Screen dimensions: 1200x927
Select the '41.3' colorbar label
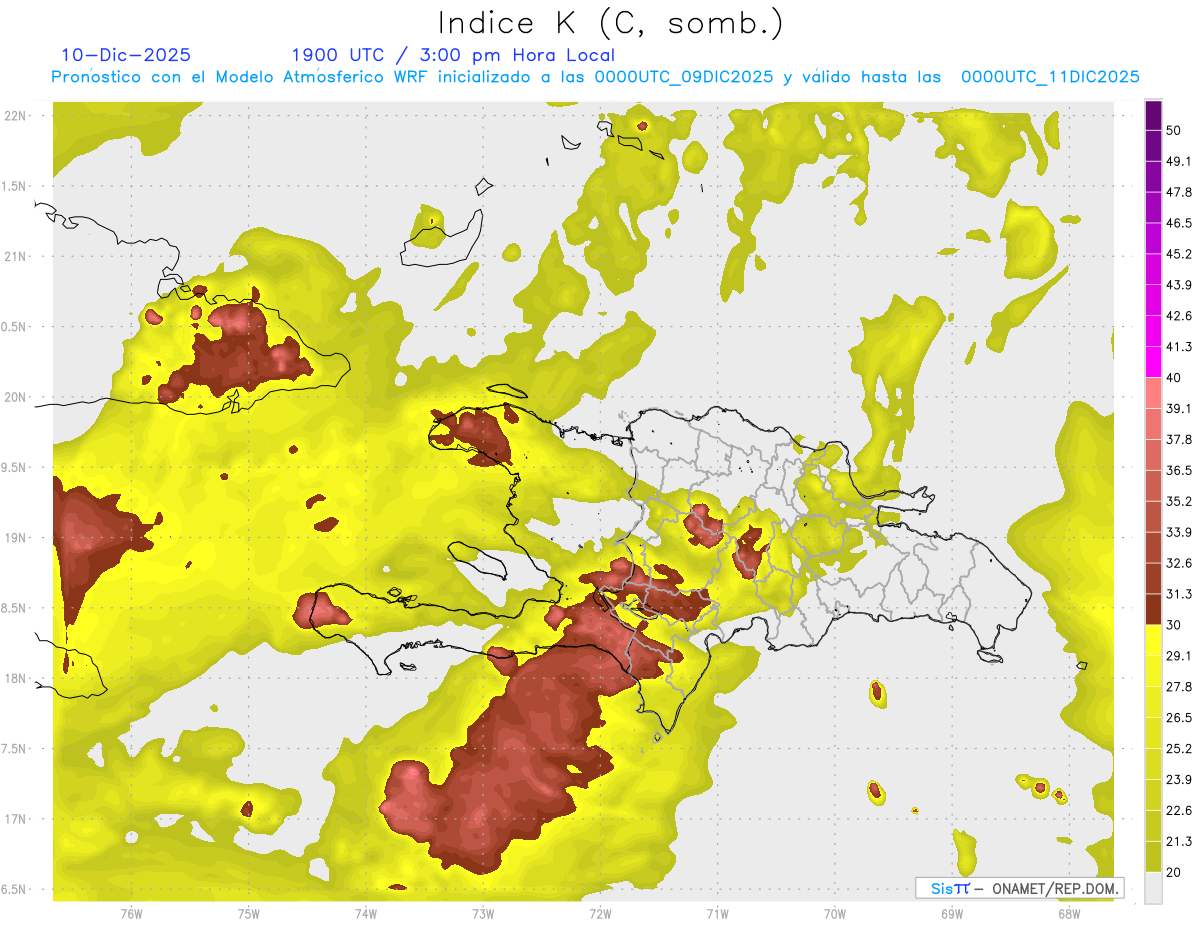click(x=1179, y=347)
